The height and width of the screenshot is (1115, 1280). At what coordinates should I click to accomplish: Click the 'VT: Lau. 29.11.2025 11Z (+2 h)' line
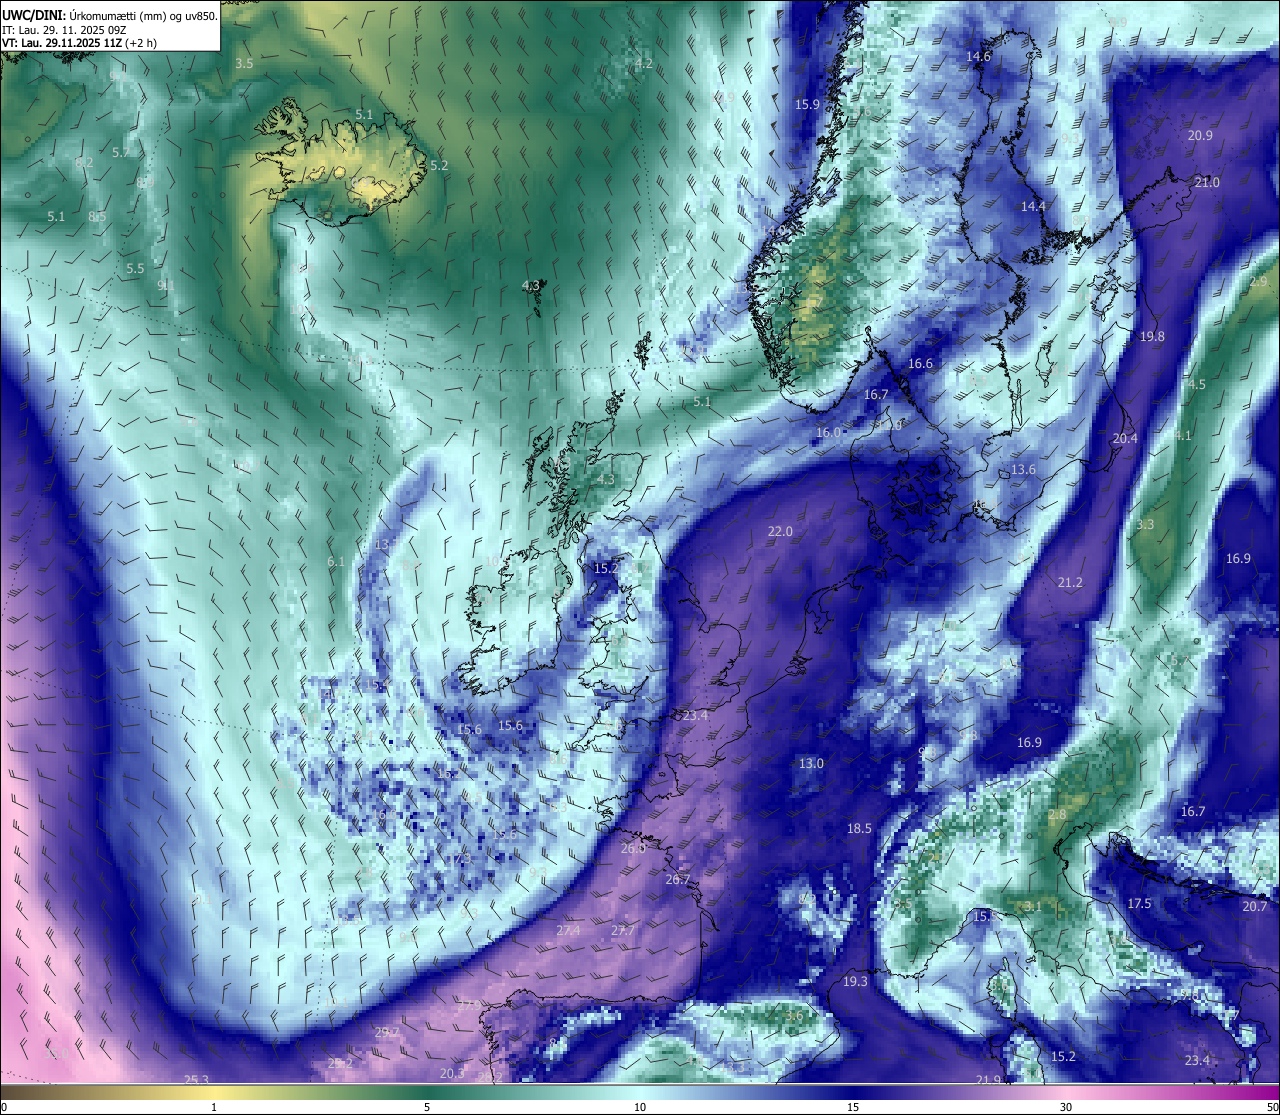[x=78, y=44]
